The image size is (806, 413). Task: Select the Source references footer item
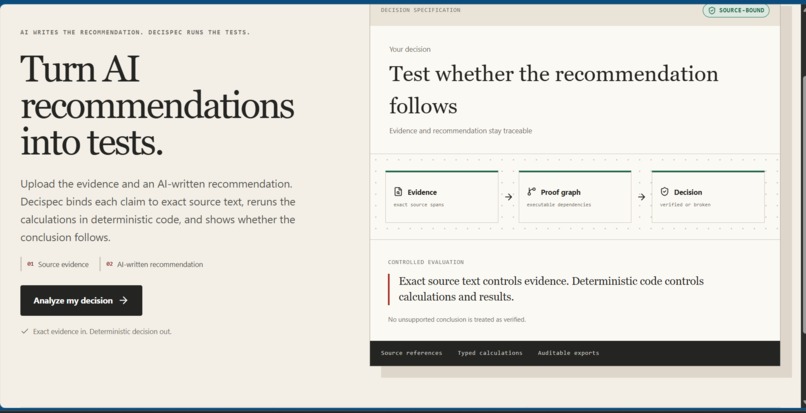[x=411, y=353]
